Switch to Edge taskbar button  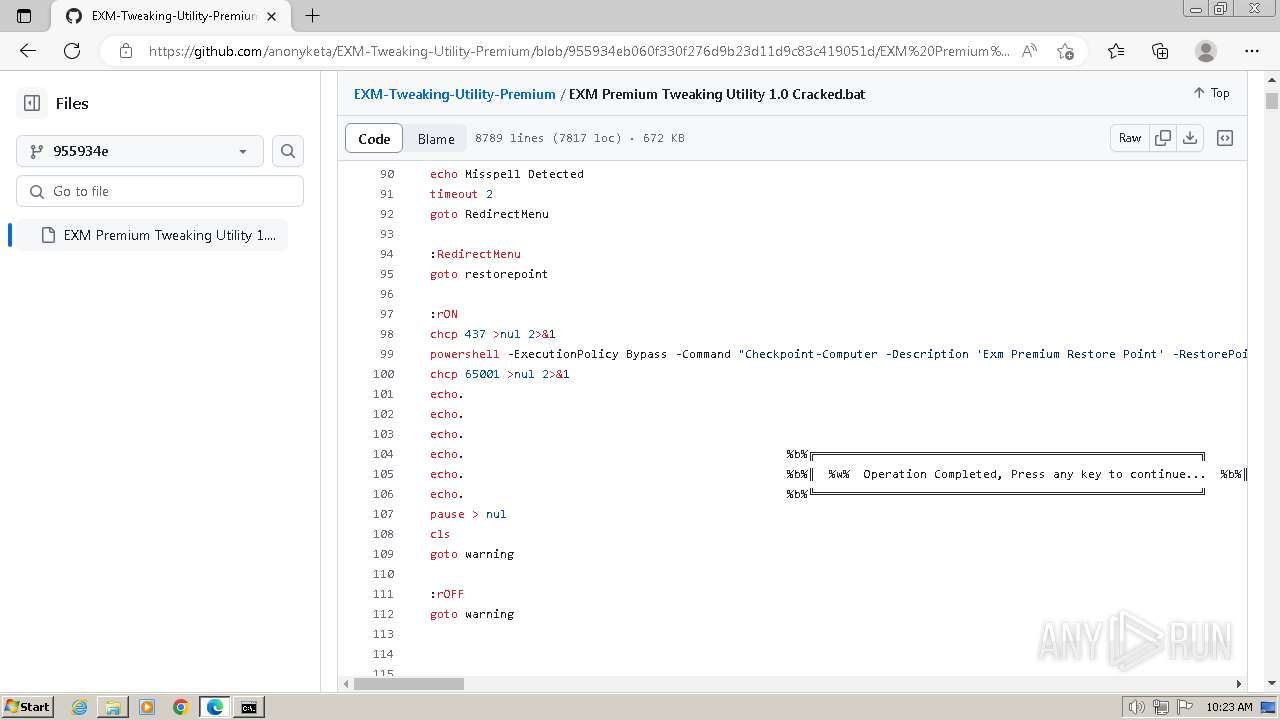pyautogui.click(x=215, y=707)
